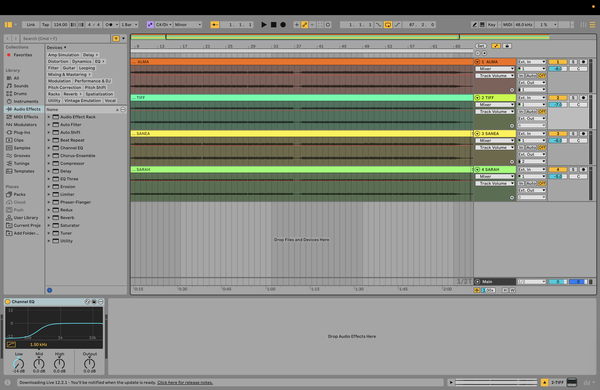The height and width of the screenshot is (390, 600).
Task: Collapse the 3 SANEA track
Action: [478, 134]
